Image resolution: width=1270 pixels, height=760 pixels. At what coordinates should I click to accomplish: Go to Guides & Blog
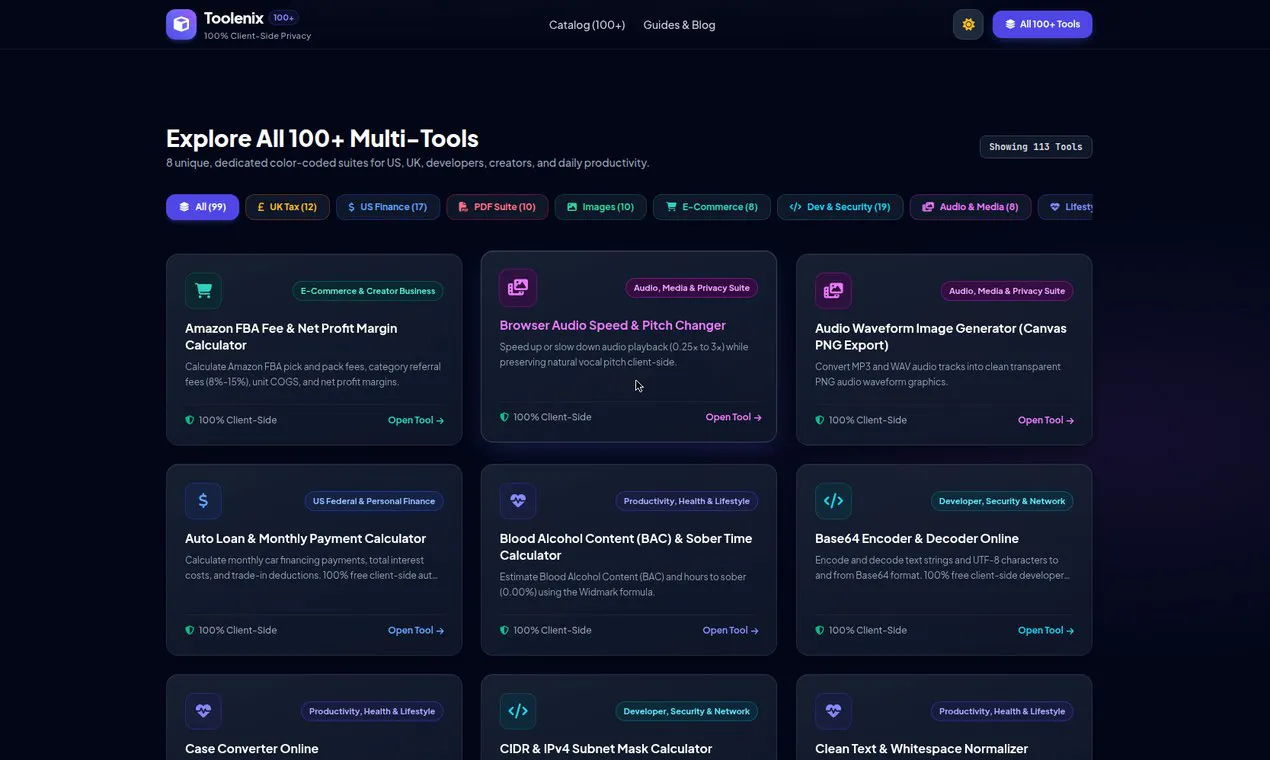click(679, 25)
